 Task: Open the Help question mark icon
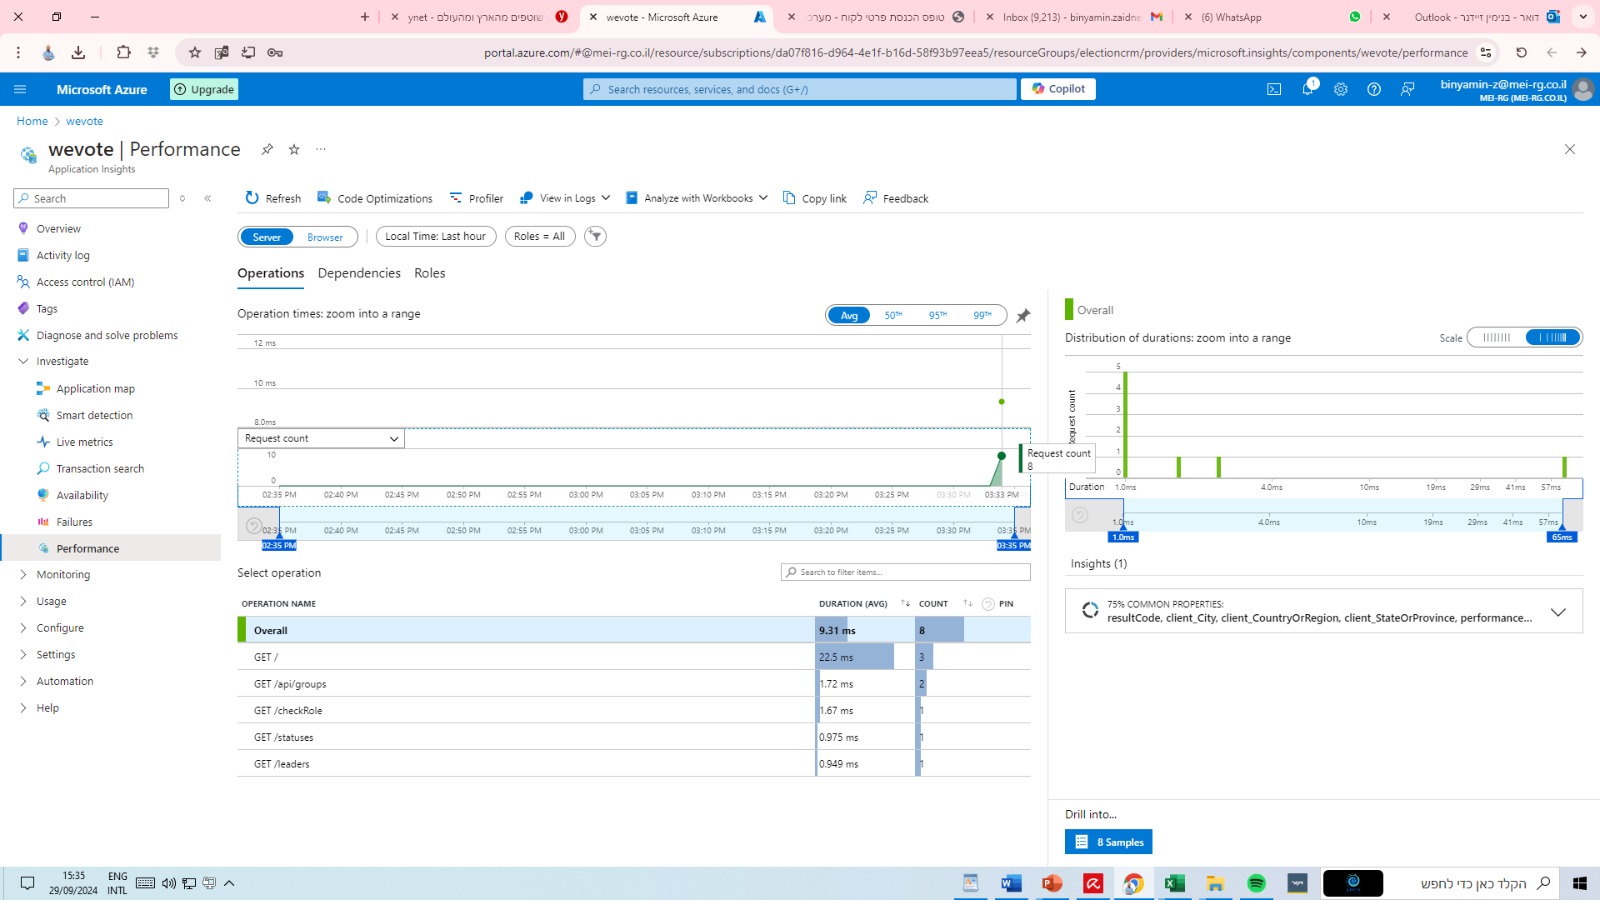click(x=1374, y=89)
